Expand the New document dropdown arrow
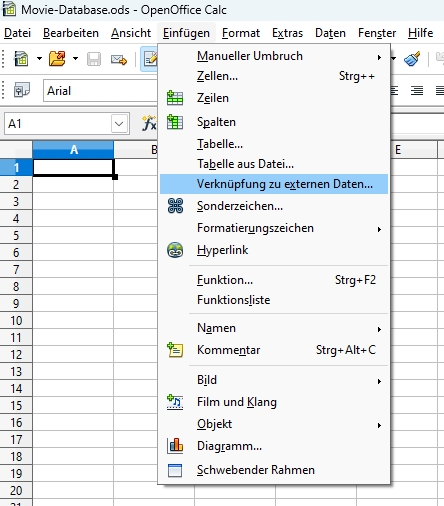The height and width of the screenshot is (506, 444). 39,59
